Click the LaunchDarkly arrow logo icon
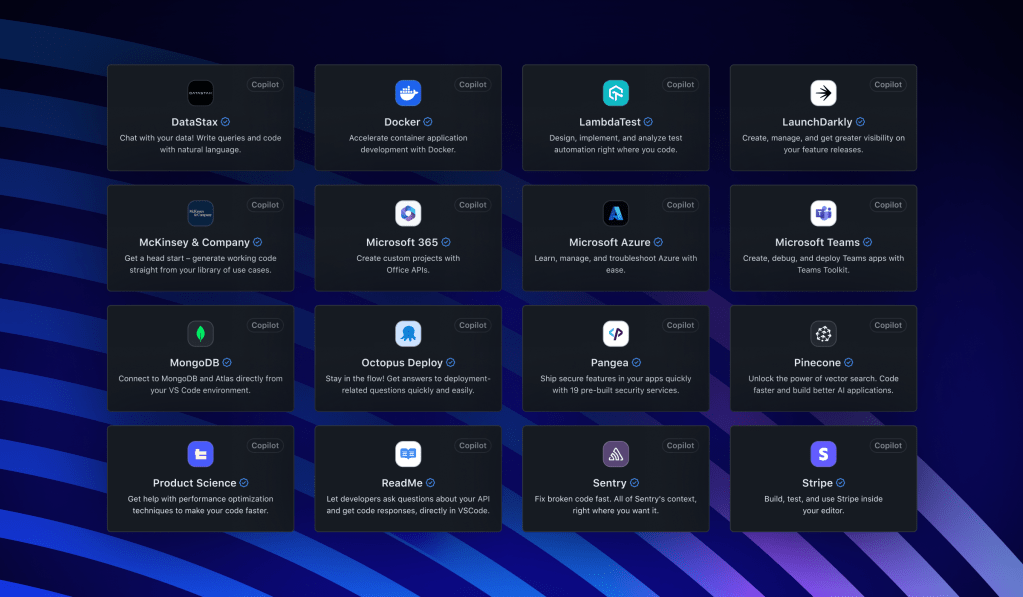 tap(823, 93)
